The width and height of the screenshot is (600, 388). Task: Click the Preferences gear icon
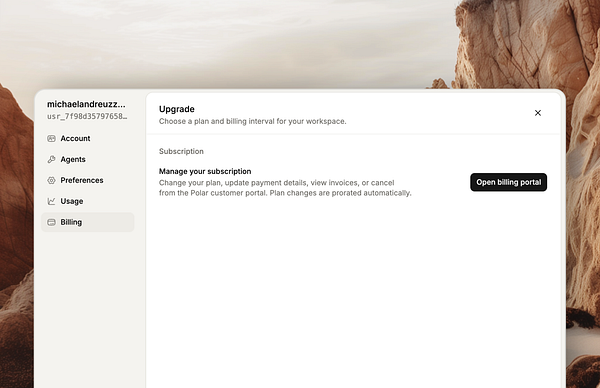coord(51,180)
